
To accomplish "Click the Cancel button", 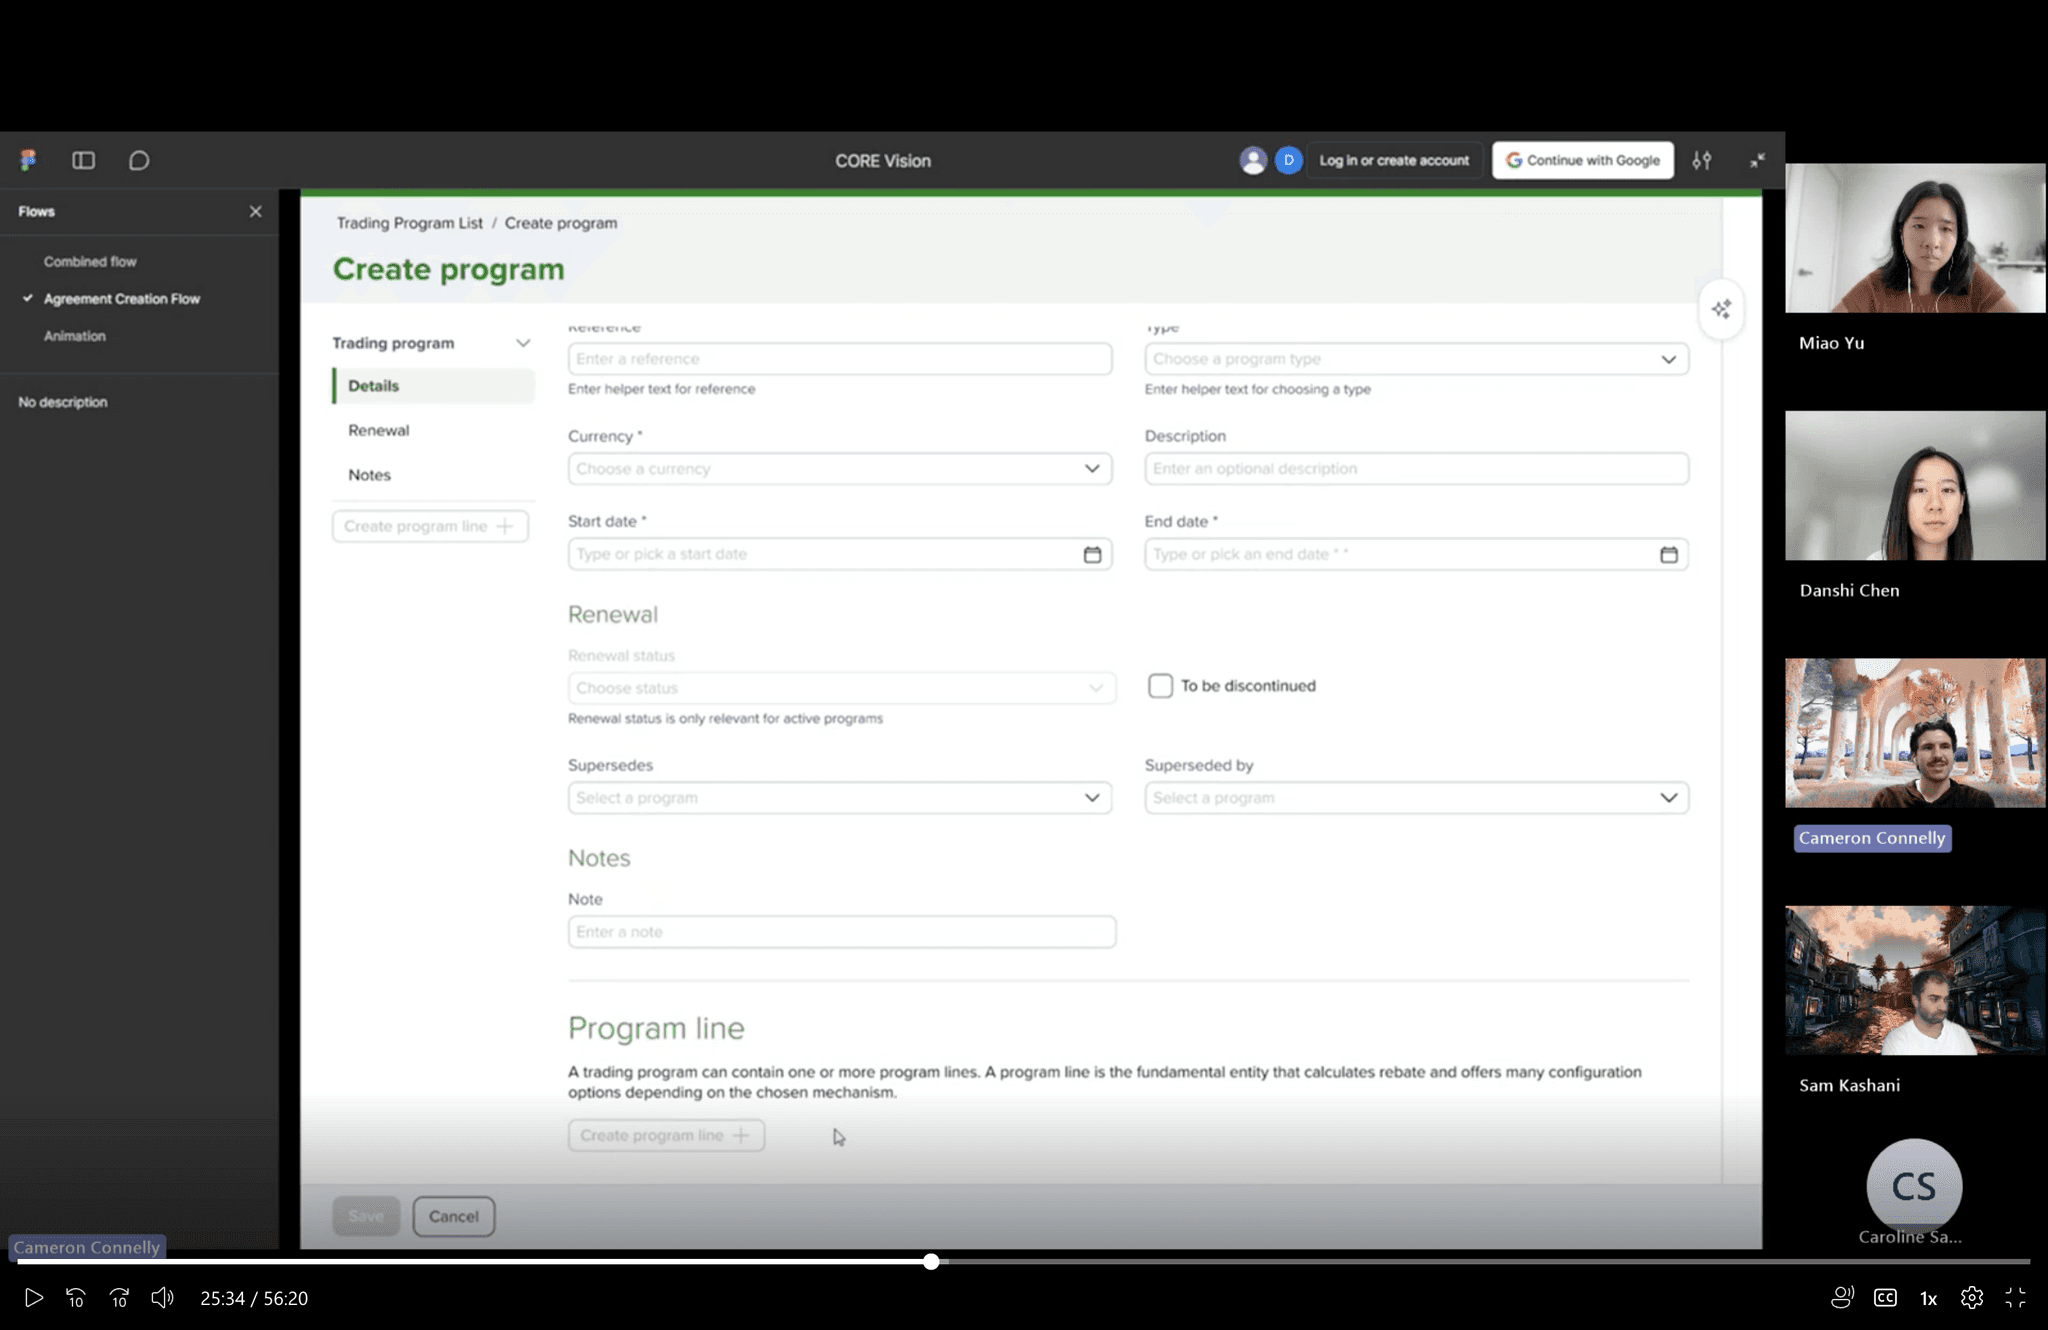I will pos(453,1216).
